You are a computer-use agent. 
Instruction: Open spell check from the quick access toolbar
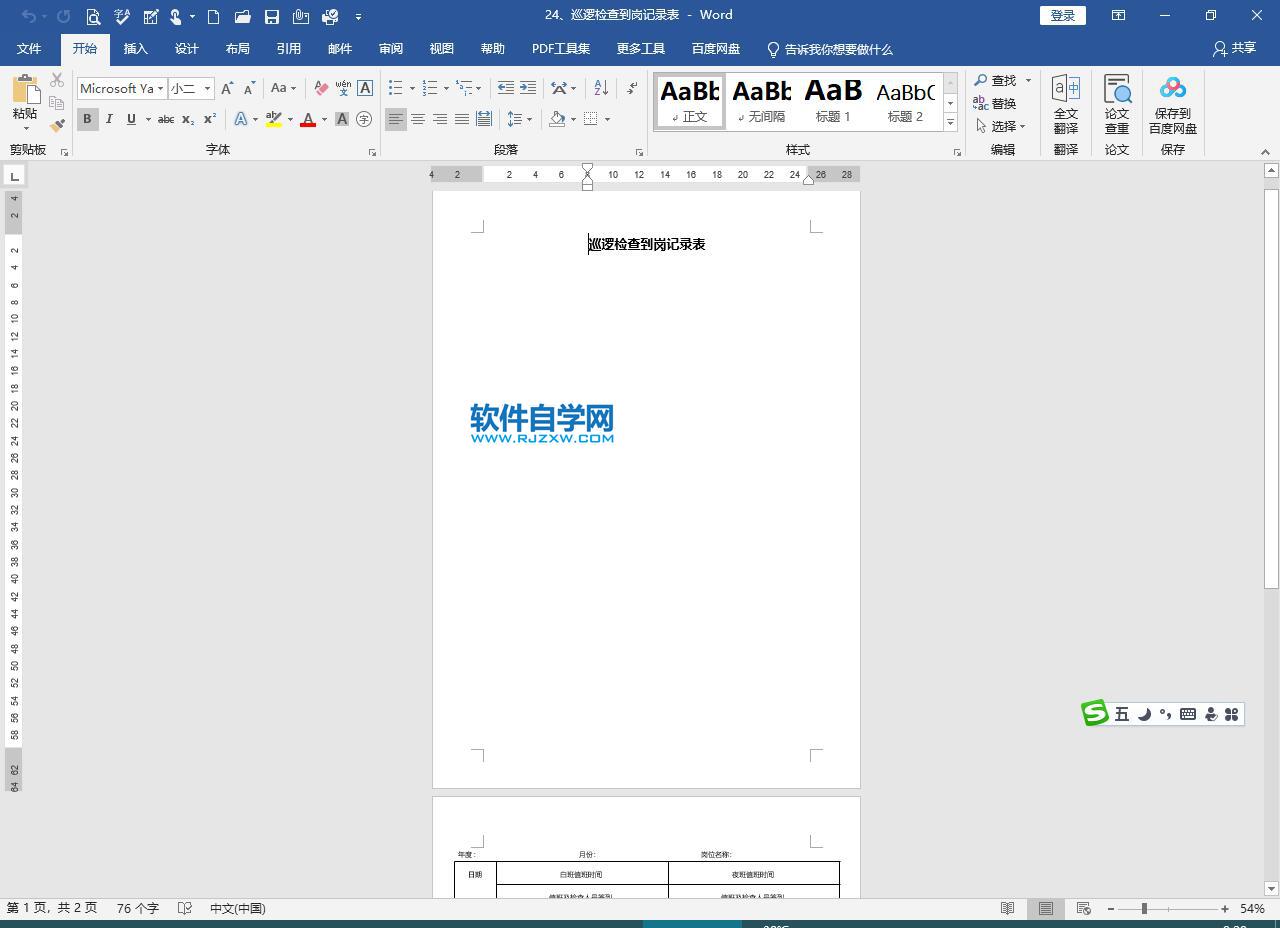click(x=122, y=16)
